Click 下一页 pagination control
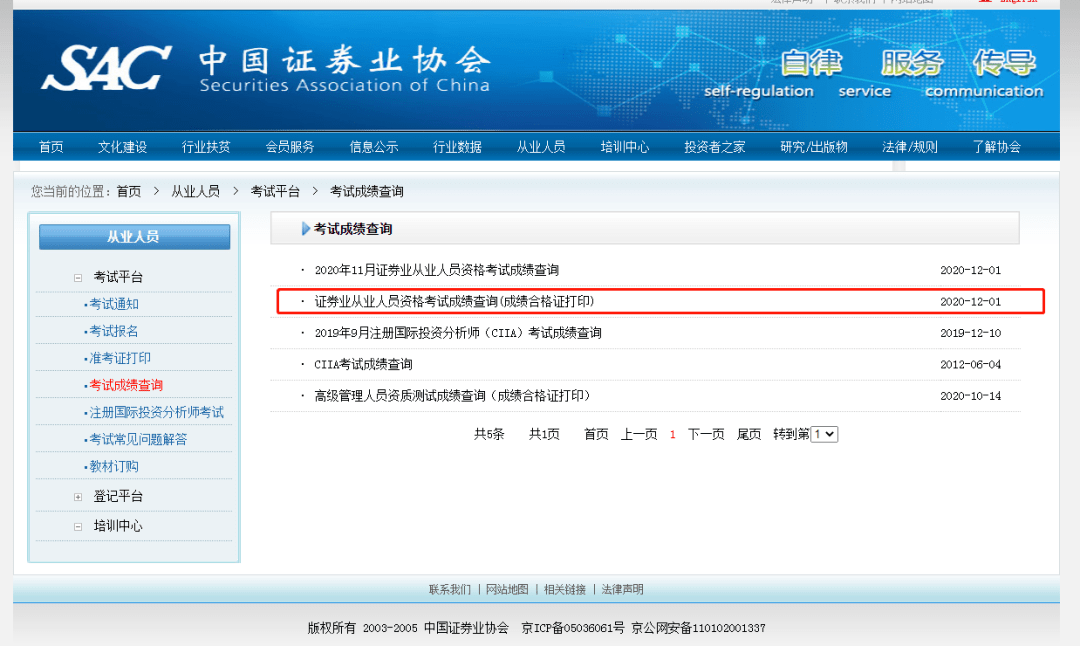Screen dimensions: 1080x646 point(703,433)
